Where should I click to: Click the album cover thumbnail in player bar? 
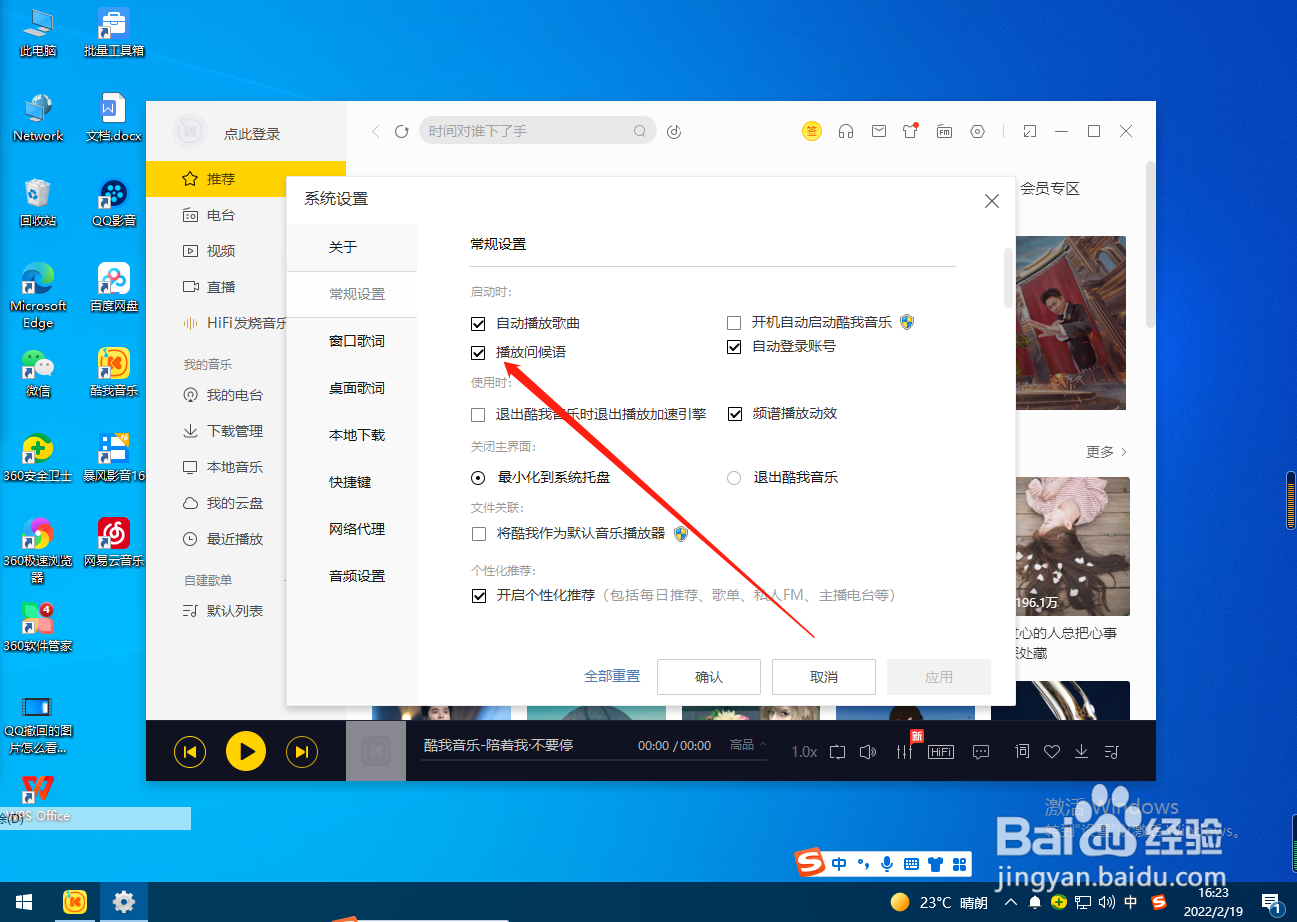coord(376,751)
